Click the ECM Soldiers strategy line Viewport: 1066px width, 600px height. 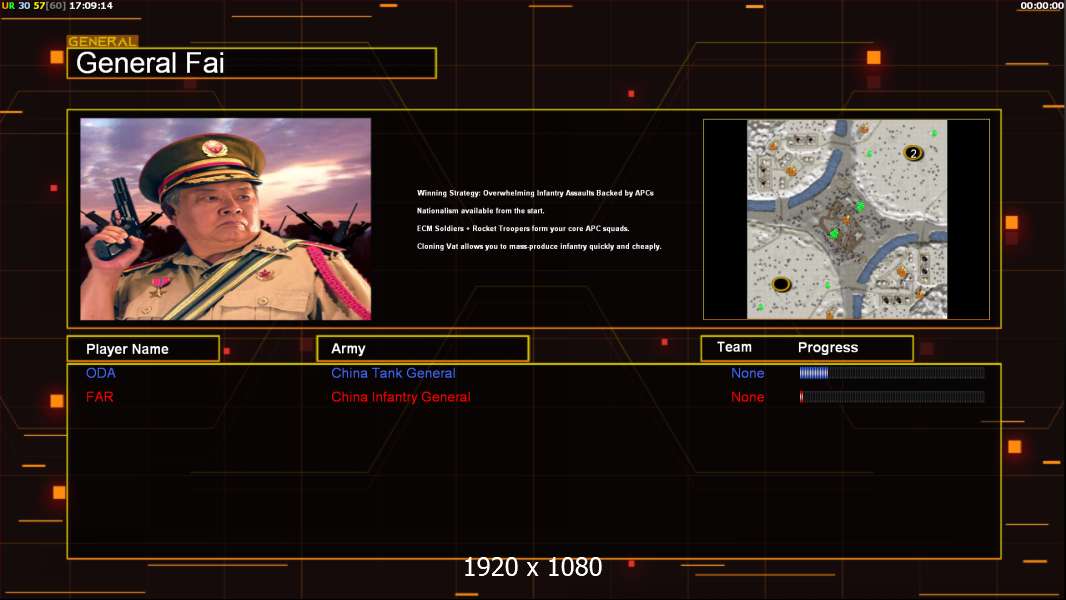[x=523, y=228]
